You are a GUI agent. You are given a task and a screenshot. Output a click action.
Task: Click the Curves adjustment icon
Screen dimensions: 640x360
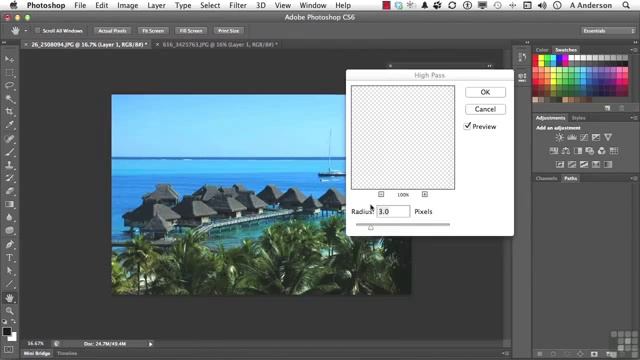[x=584, y=137]
